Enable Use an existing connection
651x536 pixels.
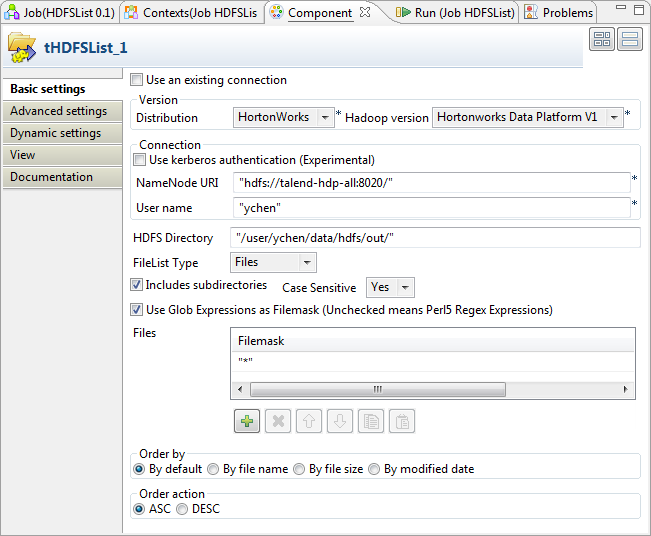coord(138,80)
